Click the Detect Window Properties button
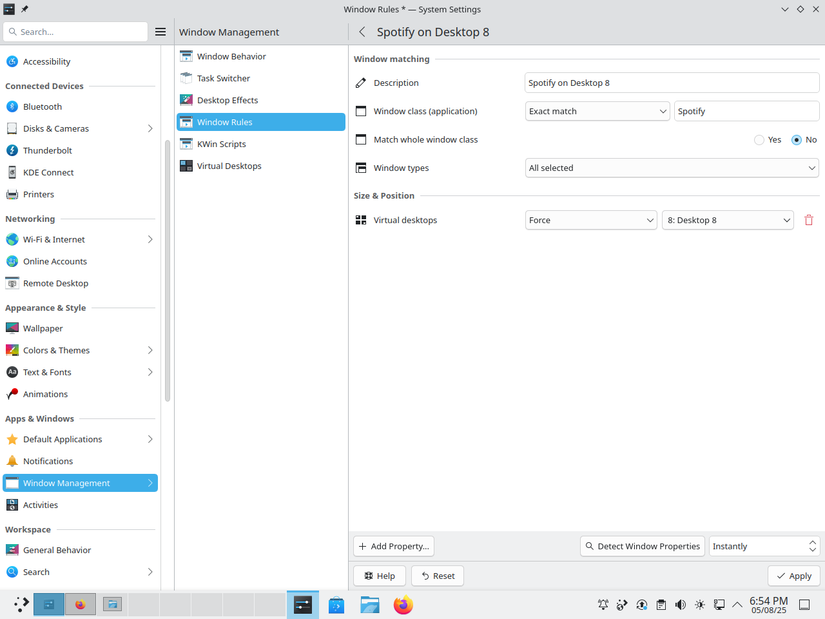The height and width of the screenshot is (619, 825). pyautogui.click(x=644, y=546)
